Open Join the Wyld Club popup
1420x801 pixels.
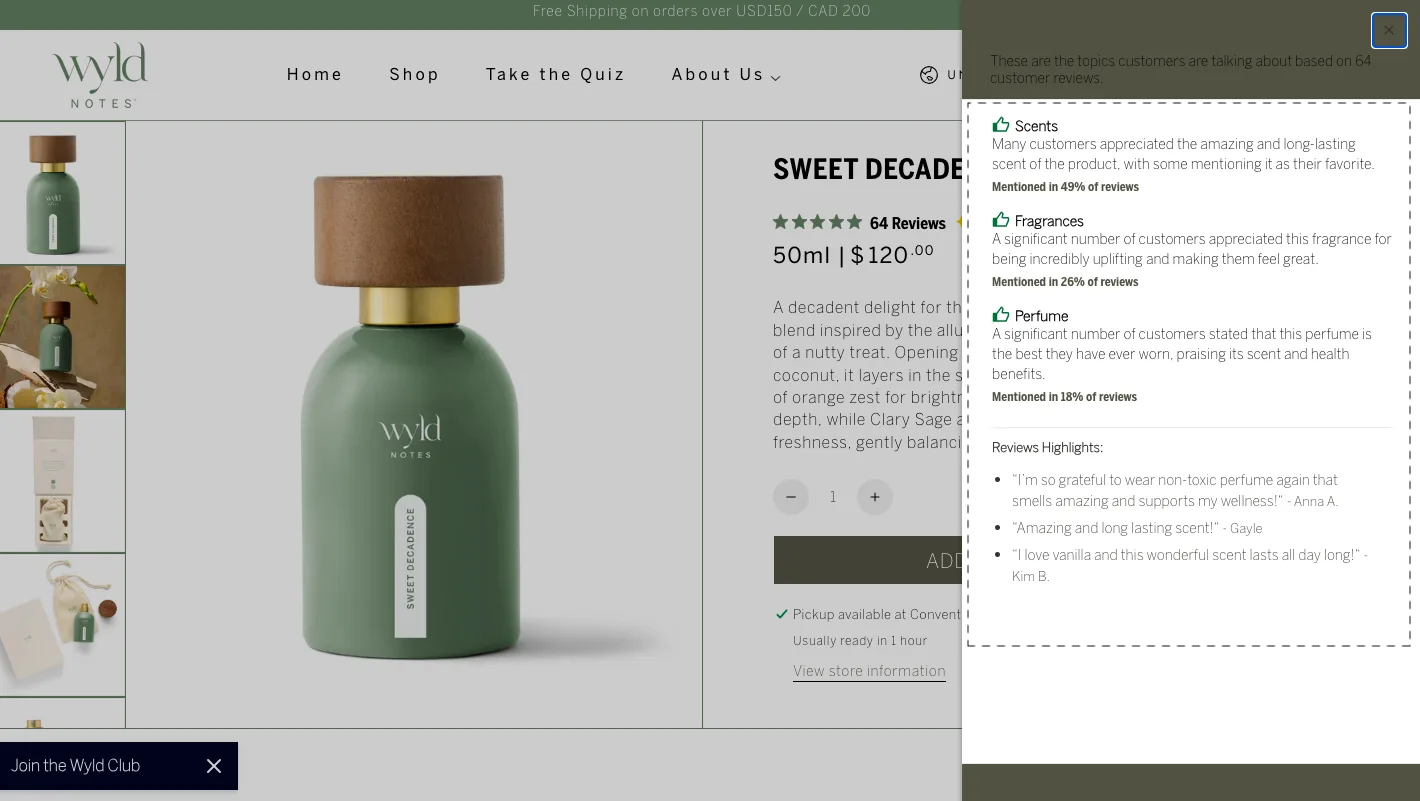point(76,766)
